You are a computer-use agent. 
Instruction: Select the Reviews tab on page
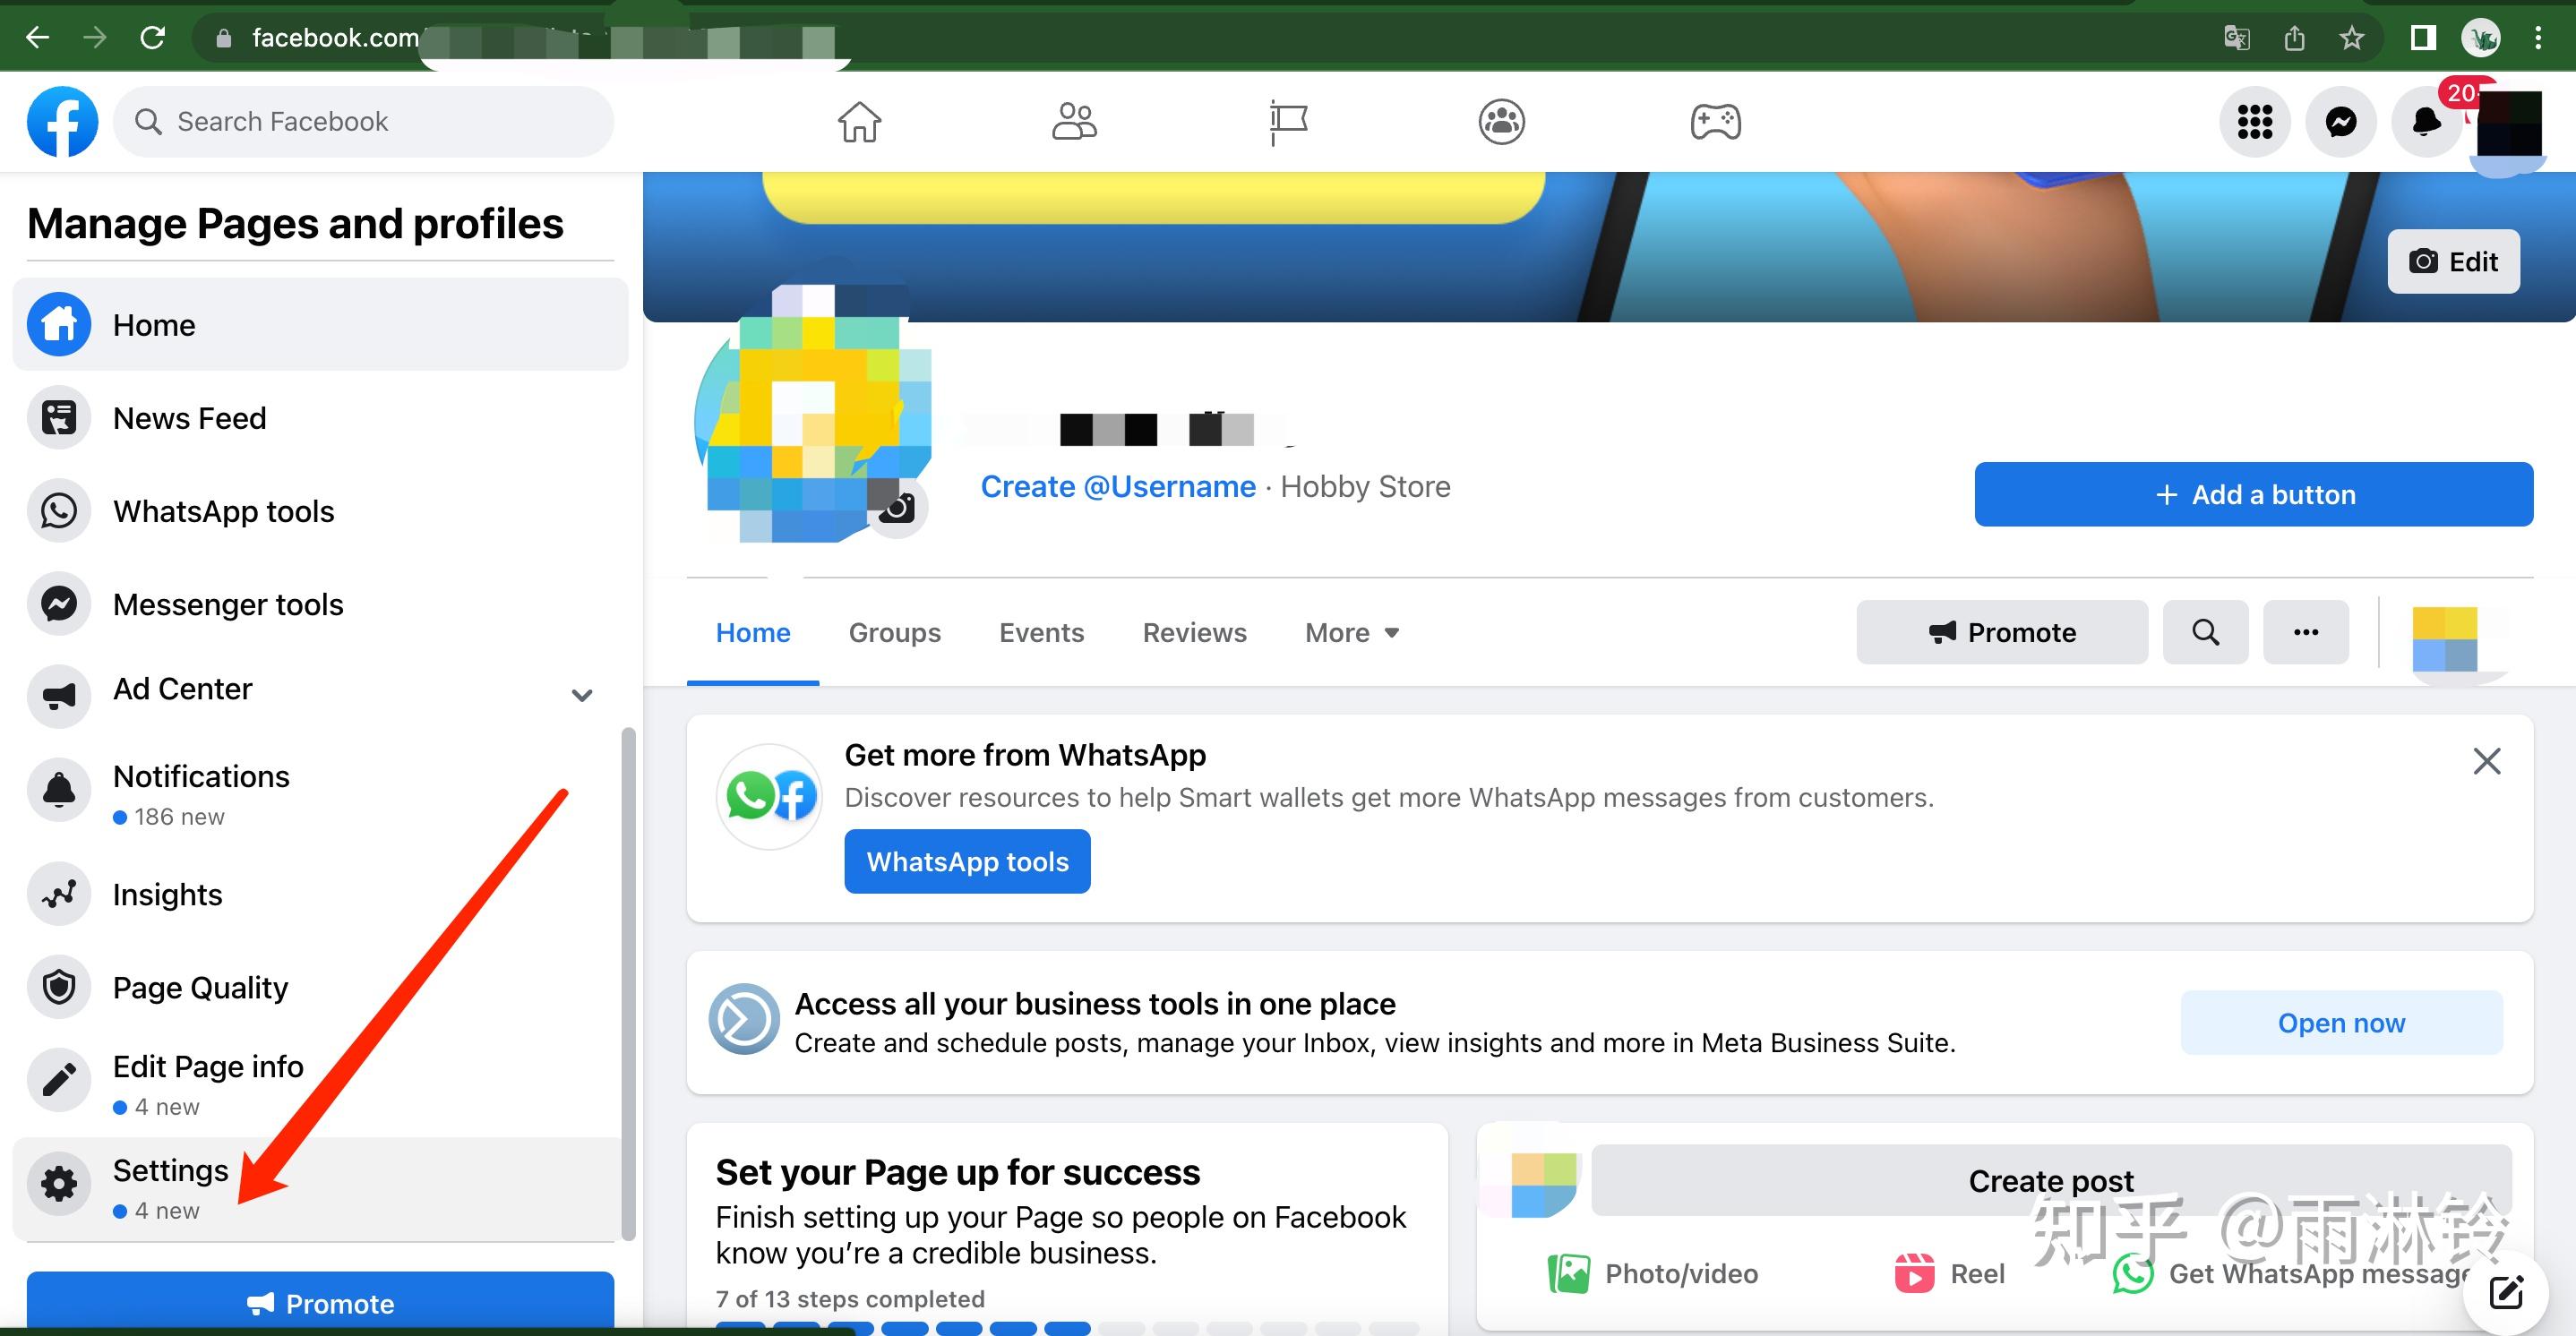[x=1194, y=632]
